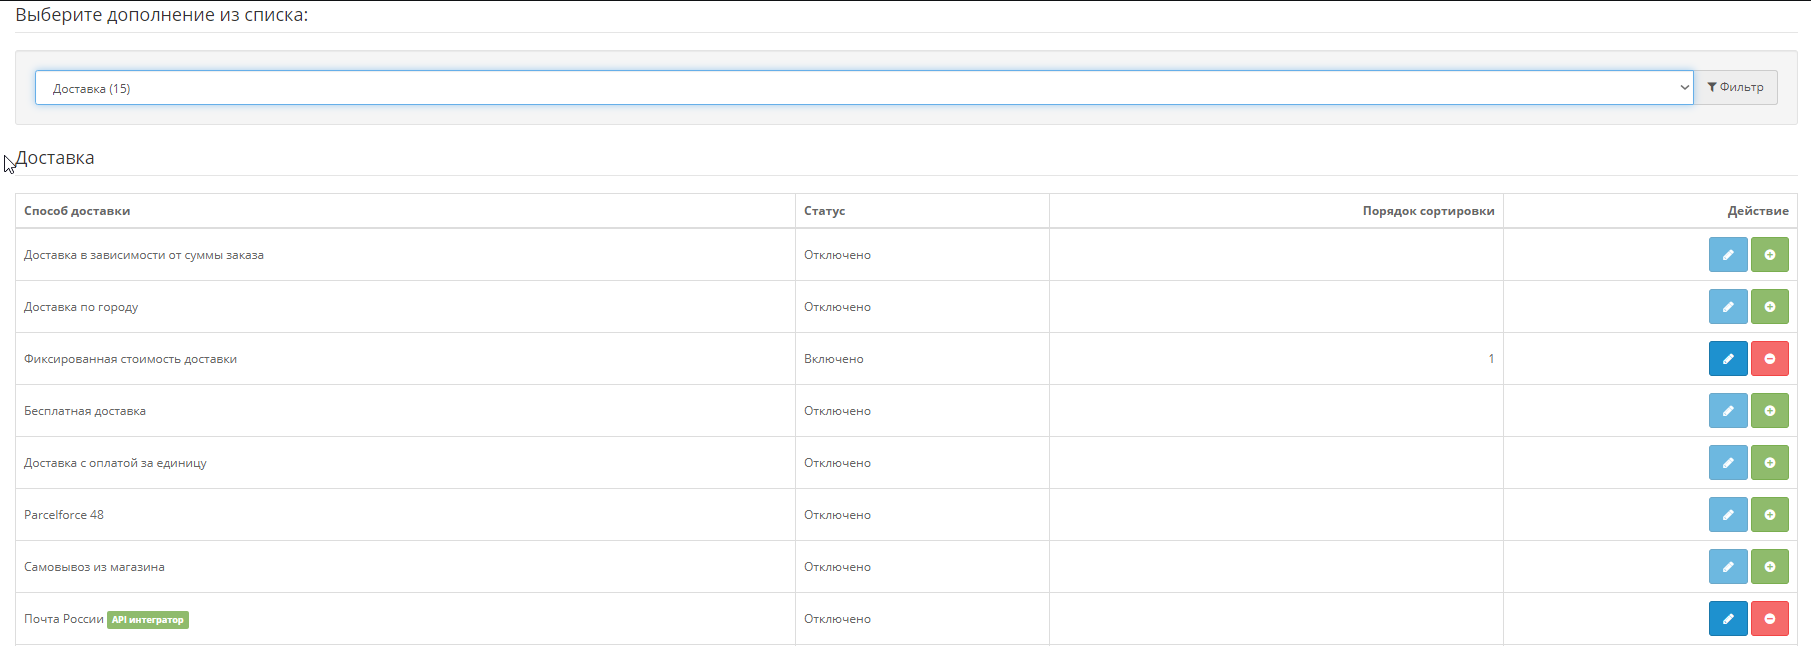This screenshot has height=646, width=1811.
Task: Install 'Доставка в зависимости от суммы заказа' module
Action: pyautogui.click(x=1769, y=255)
